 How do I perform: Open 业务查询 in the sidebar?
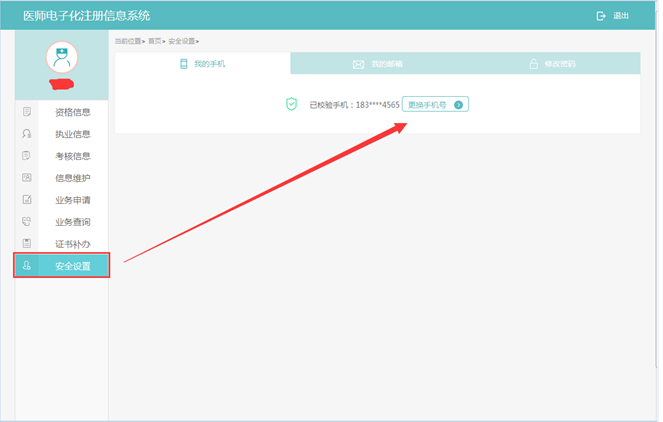pyautogui.click(x=72, y=222)
